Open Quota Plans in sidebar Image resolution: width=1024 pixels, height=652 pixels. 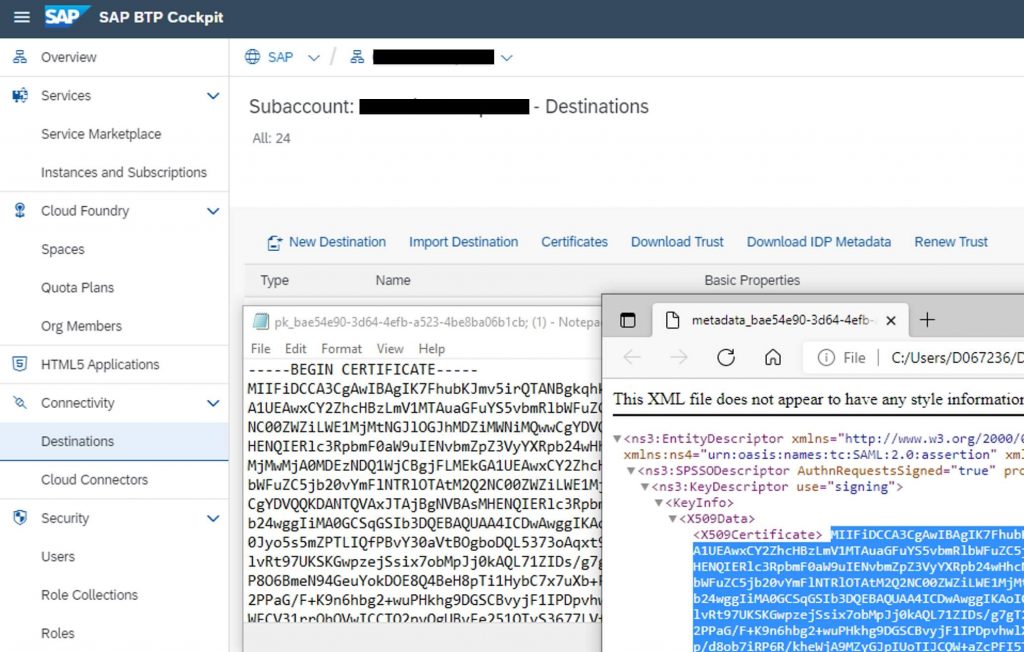pos(77,287)
